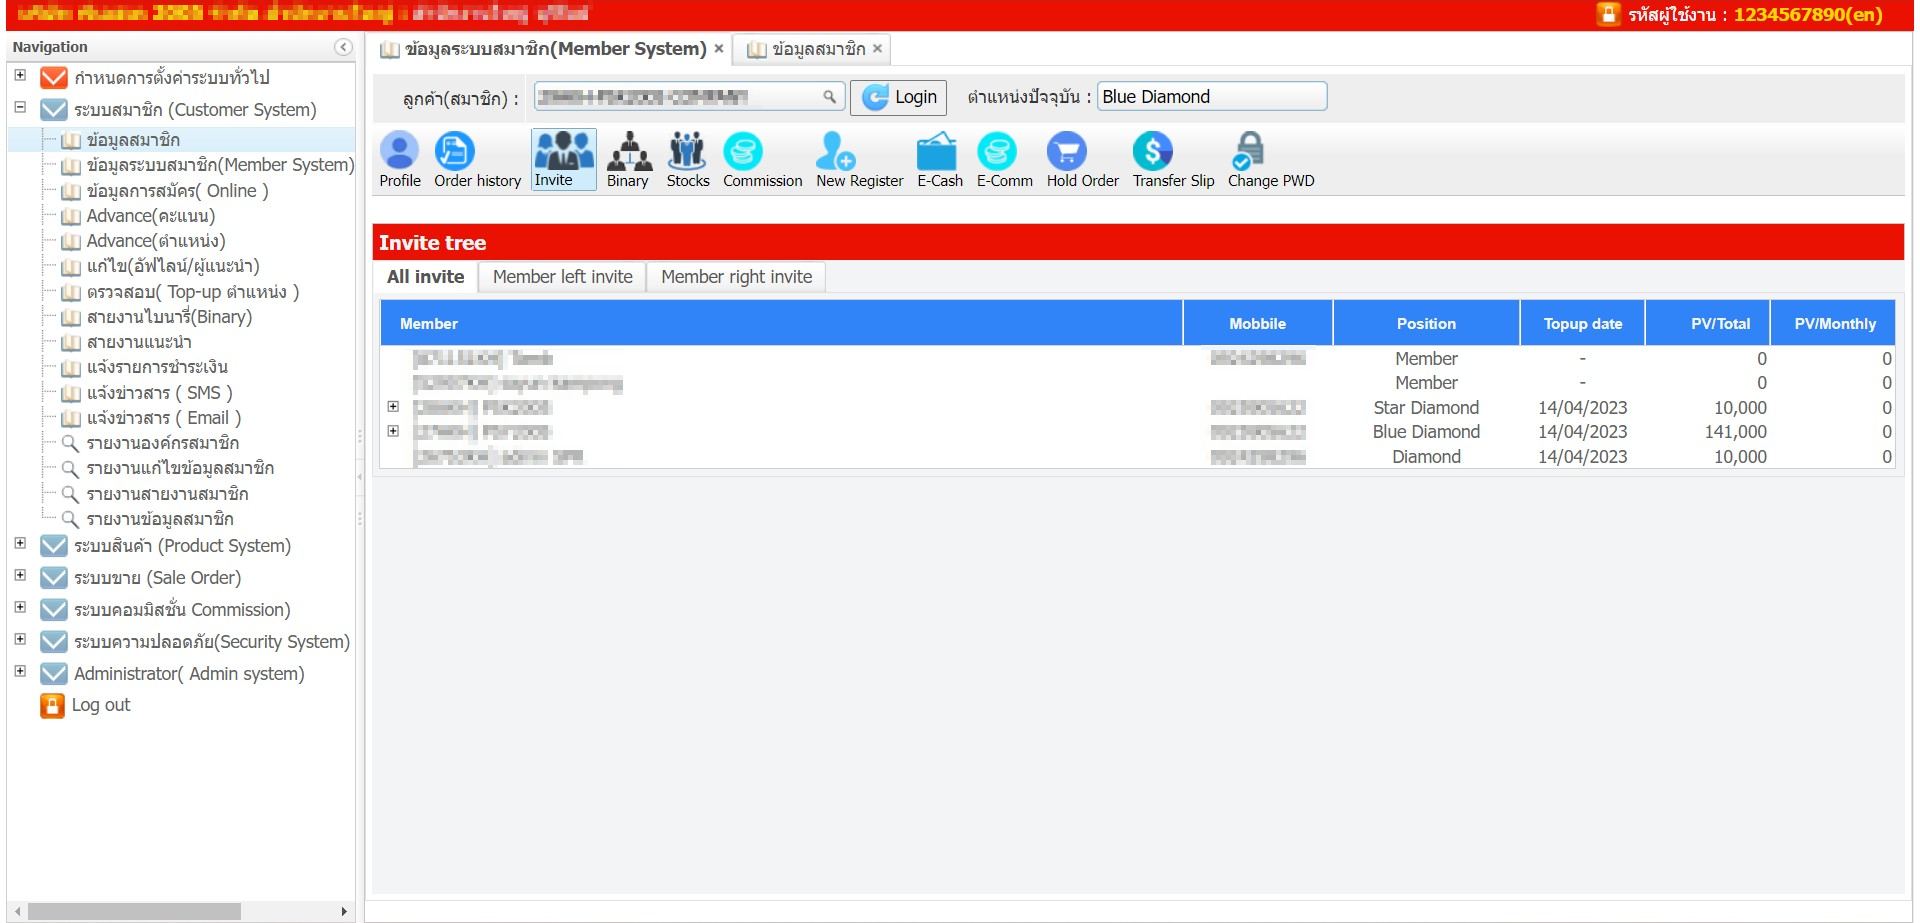Click Log out in navigation
1920x923 pixels.
click(100, 705)
